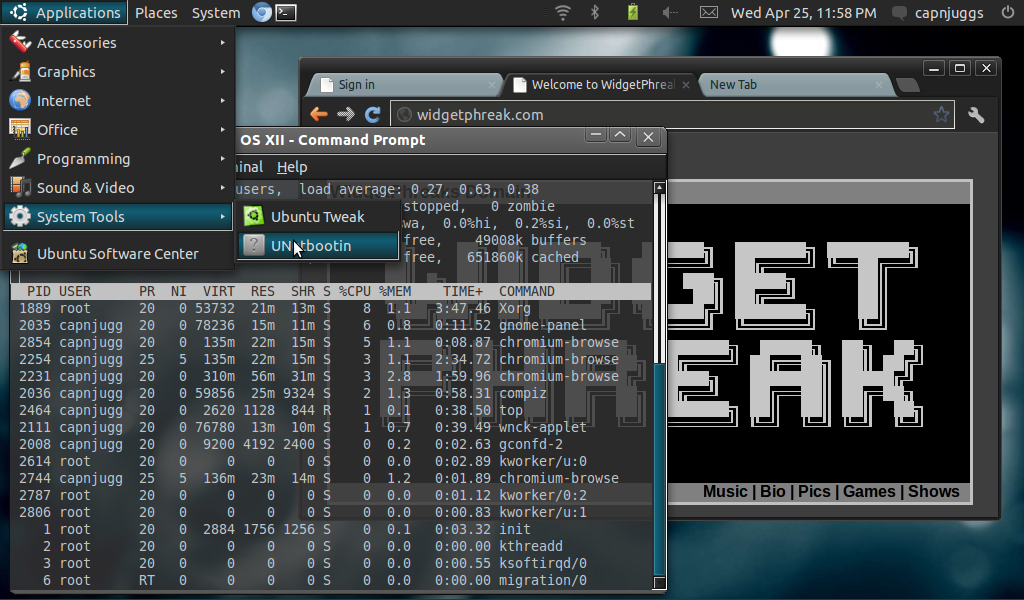Click the terminal scrollbar down arrow
The height and width of the screenshot is (600, 1024).
click(660, 582)
